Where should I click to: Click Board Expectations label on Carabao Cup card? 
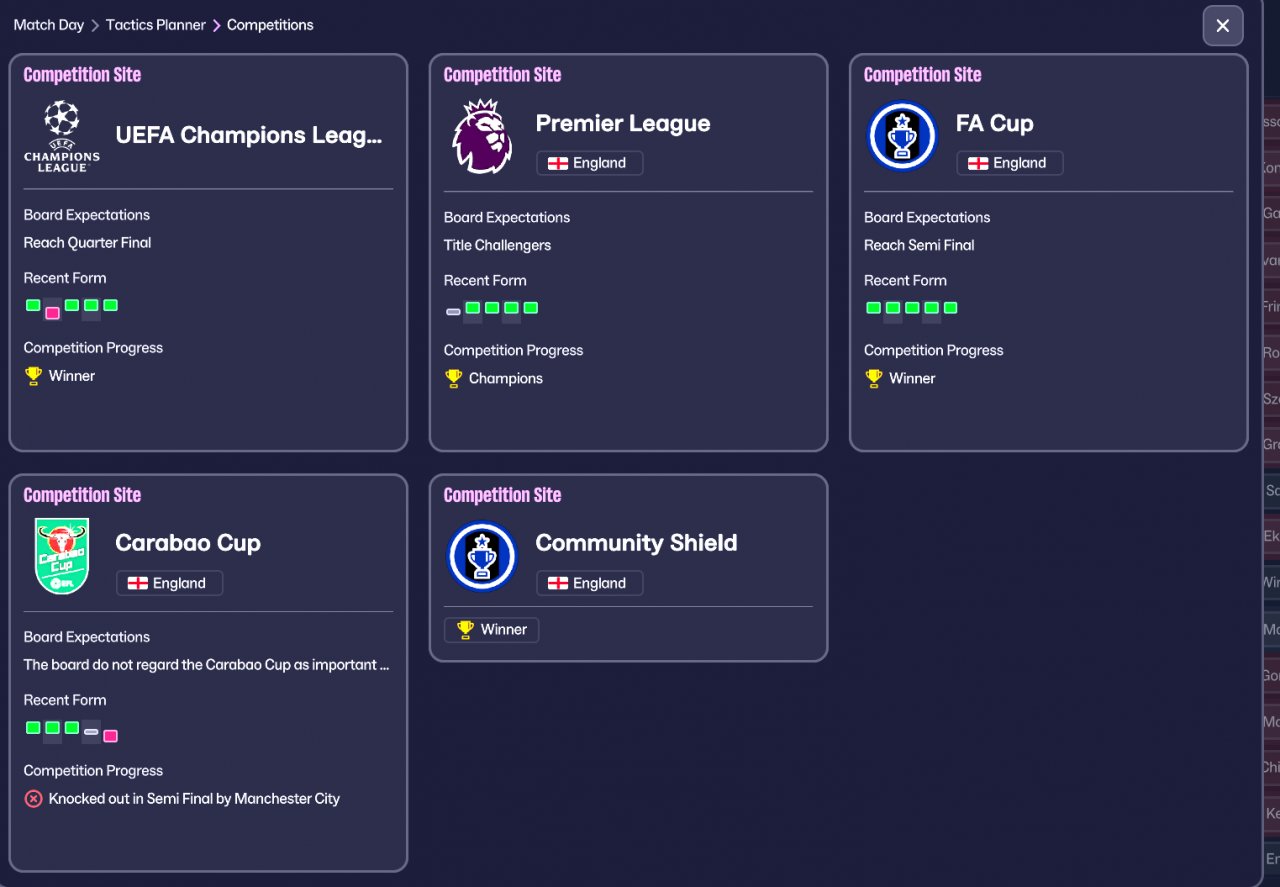[x=87, y=637]
